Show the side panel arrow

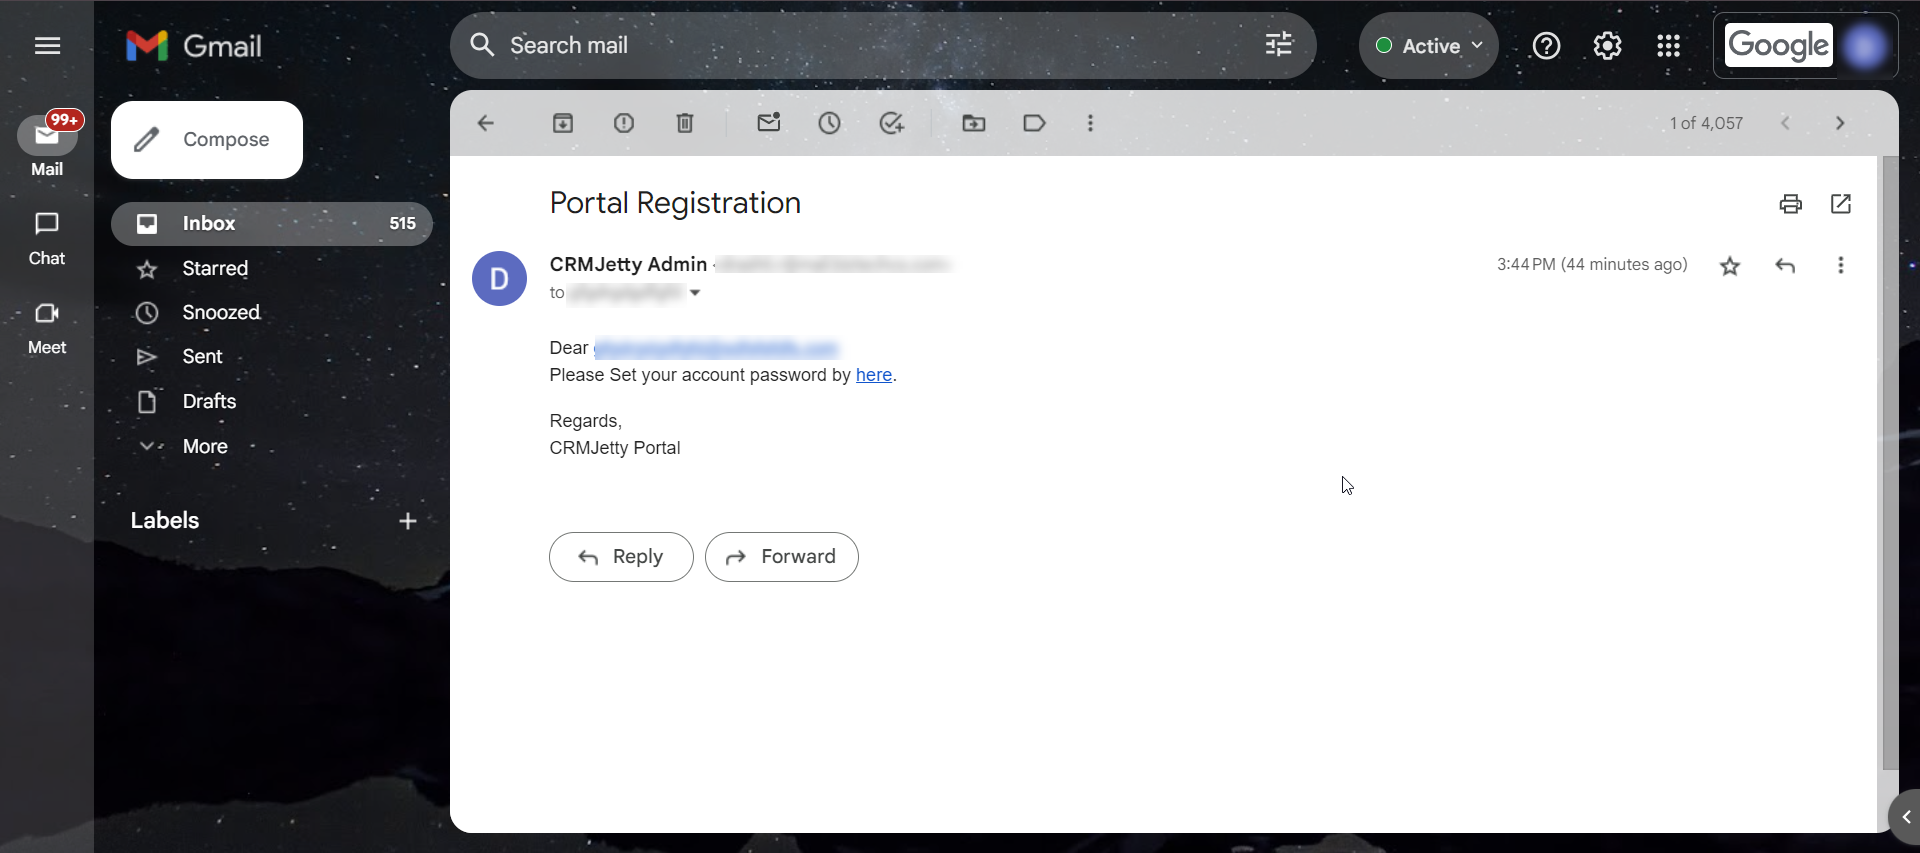pyautogui.click(x=1906, y=817)
